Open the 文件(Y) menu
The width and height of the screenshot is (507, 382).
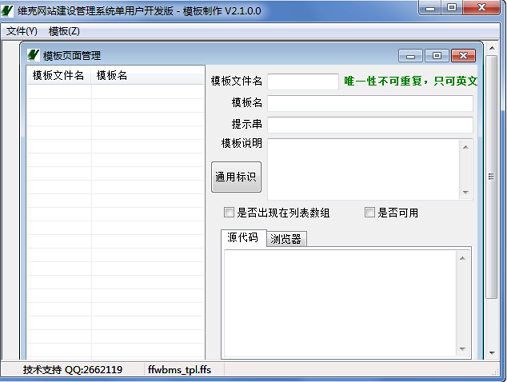pos(22,31)
